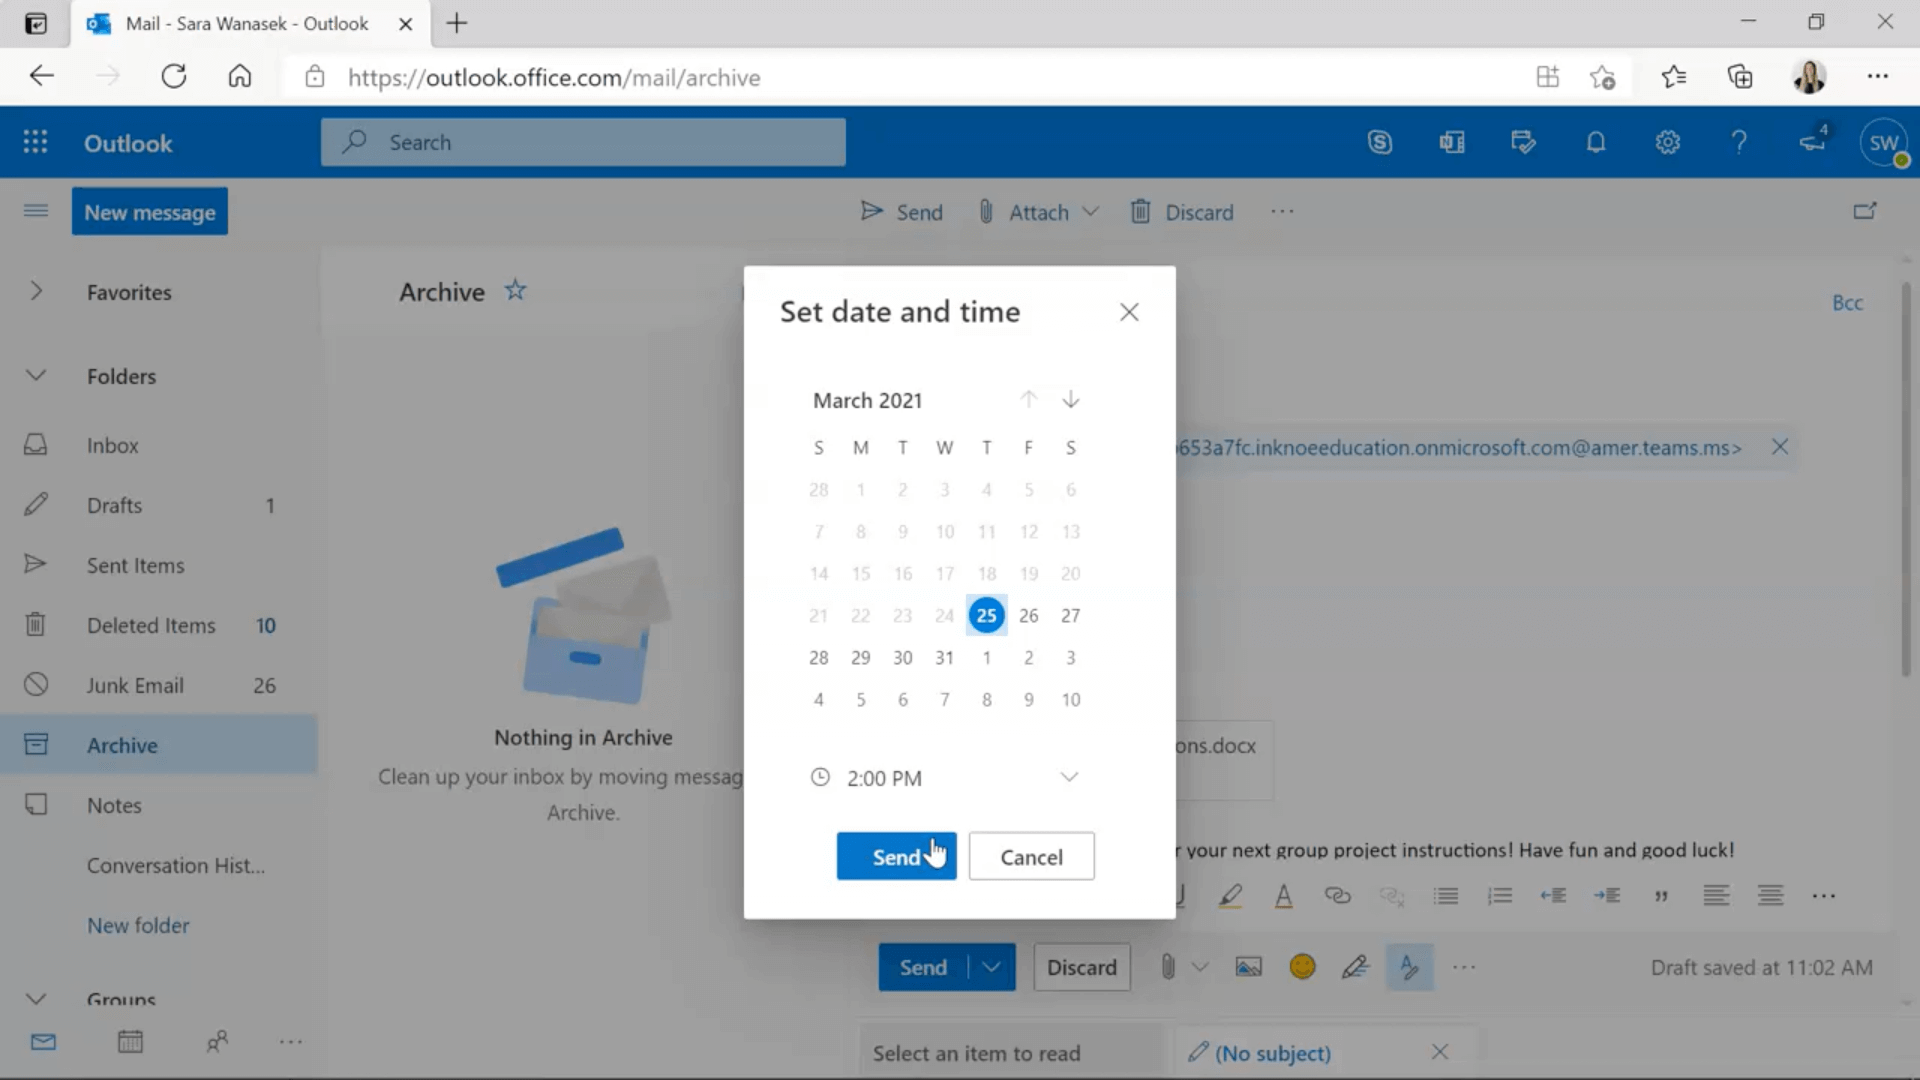1920x1080 pixels.
Task: Enable Bcc recipients field
Action: coord(1847,302)
